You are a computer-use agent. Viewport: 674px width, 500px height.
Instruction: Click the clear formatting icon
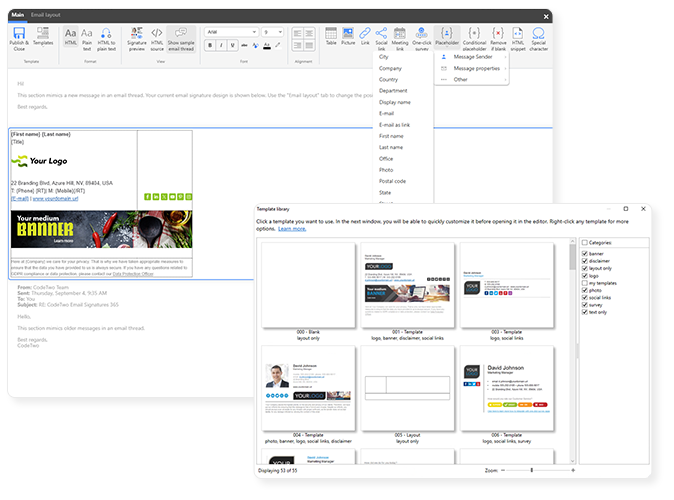[278, 45]
